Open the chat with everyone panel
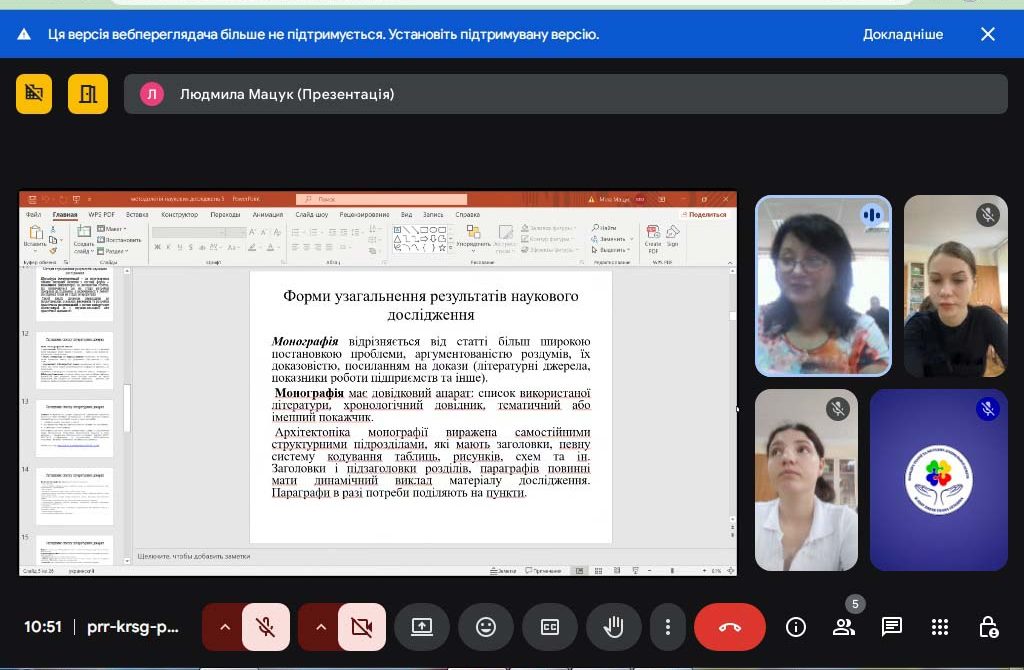The image size is (1024, 670). coord(892,627)
